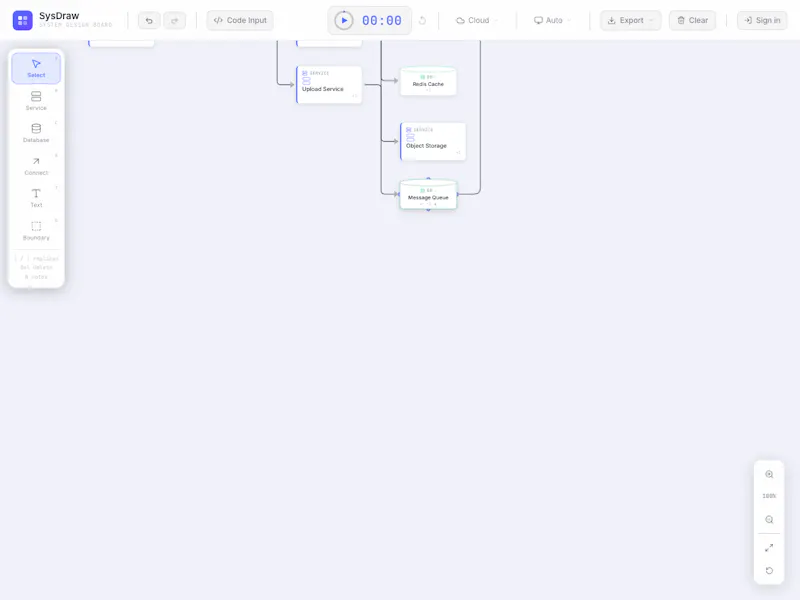Zoom in on the canvas

coord(769,474)
